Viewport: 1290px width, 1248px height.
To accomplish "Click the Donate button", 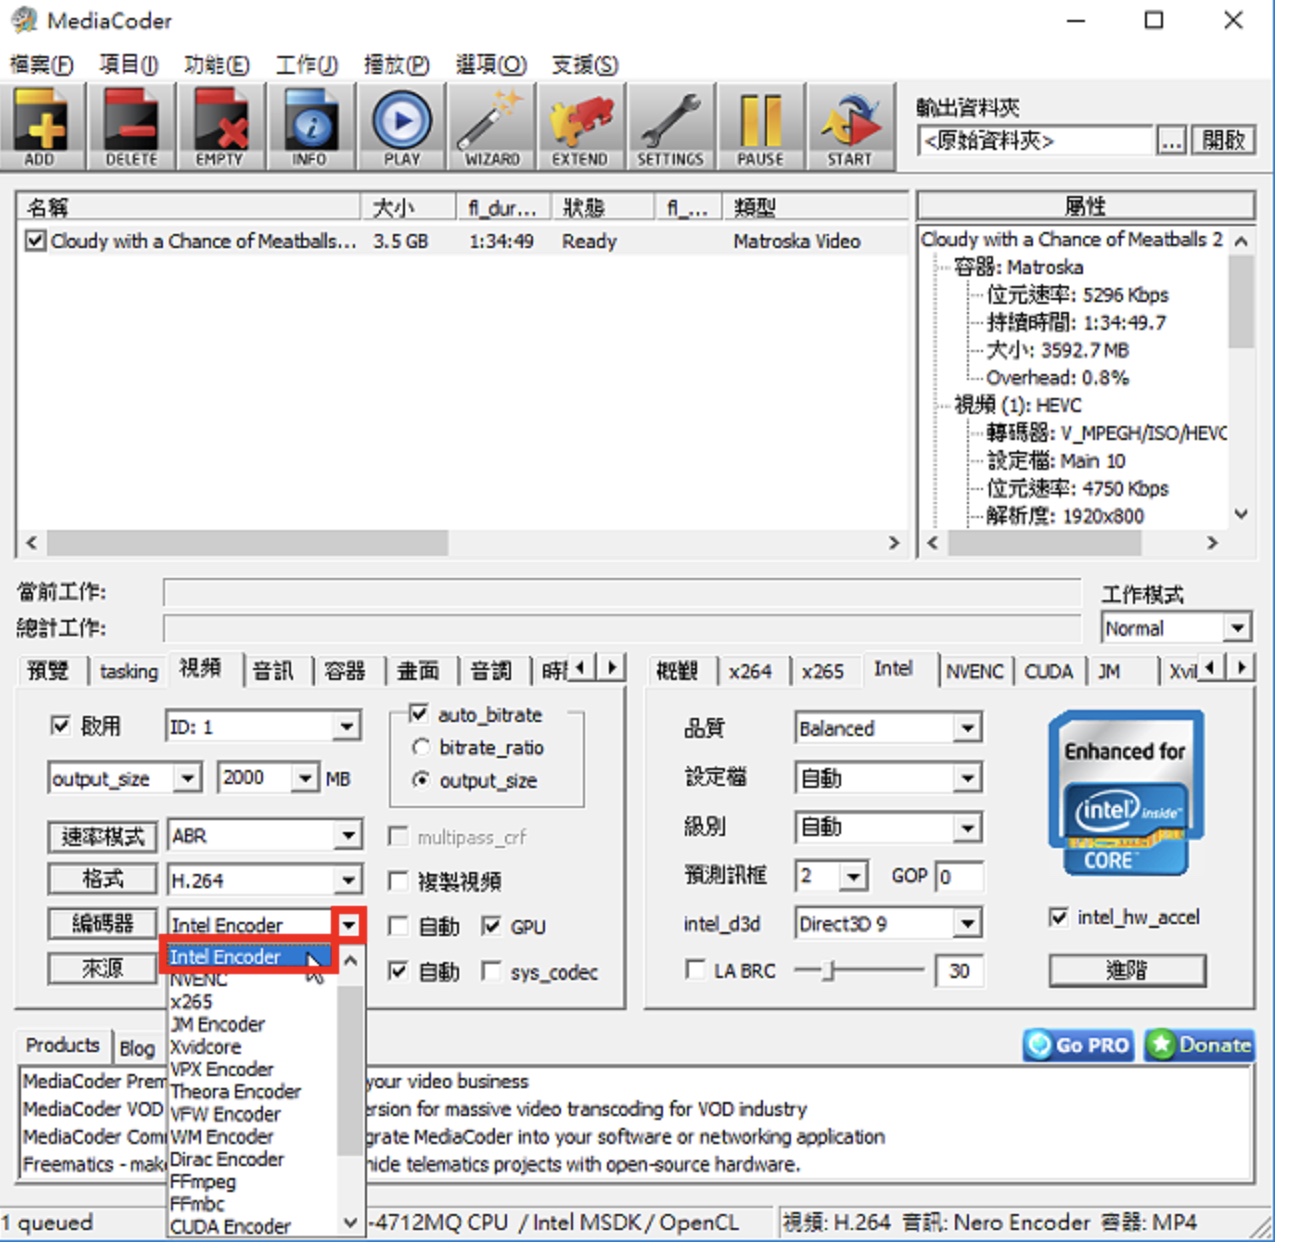I will tap(1199, 1045).
